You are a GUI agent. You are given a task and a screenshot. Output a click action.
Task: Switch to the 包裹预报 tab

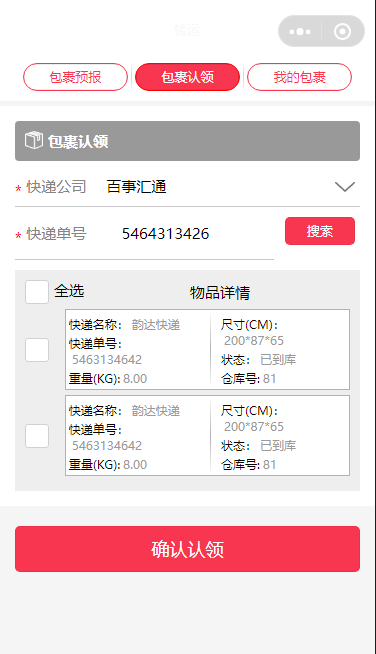click(x=75, y=77)
